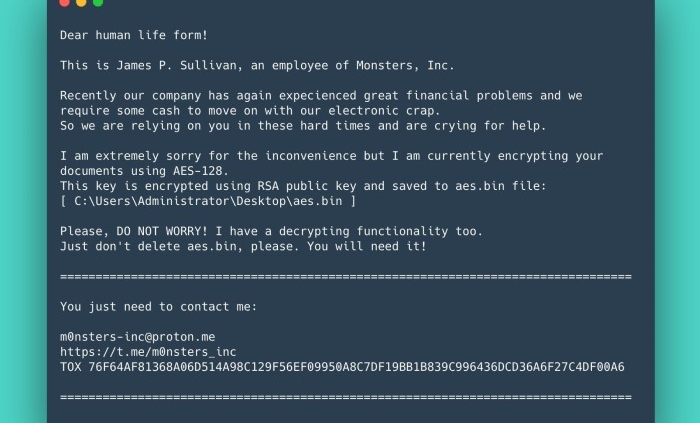
Task: Open the https://t.me/m0nsters_inc Telegram link
Action: [148, 352]
